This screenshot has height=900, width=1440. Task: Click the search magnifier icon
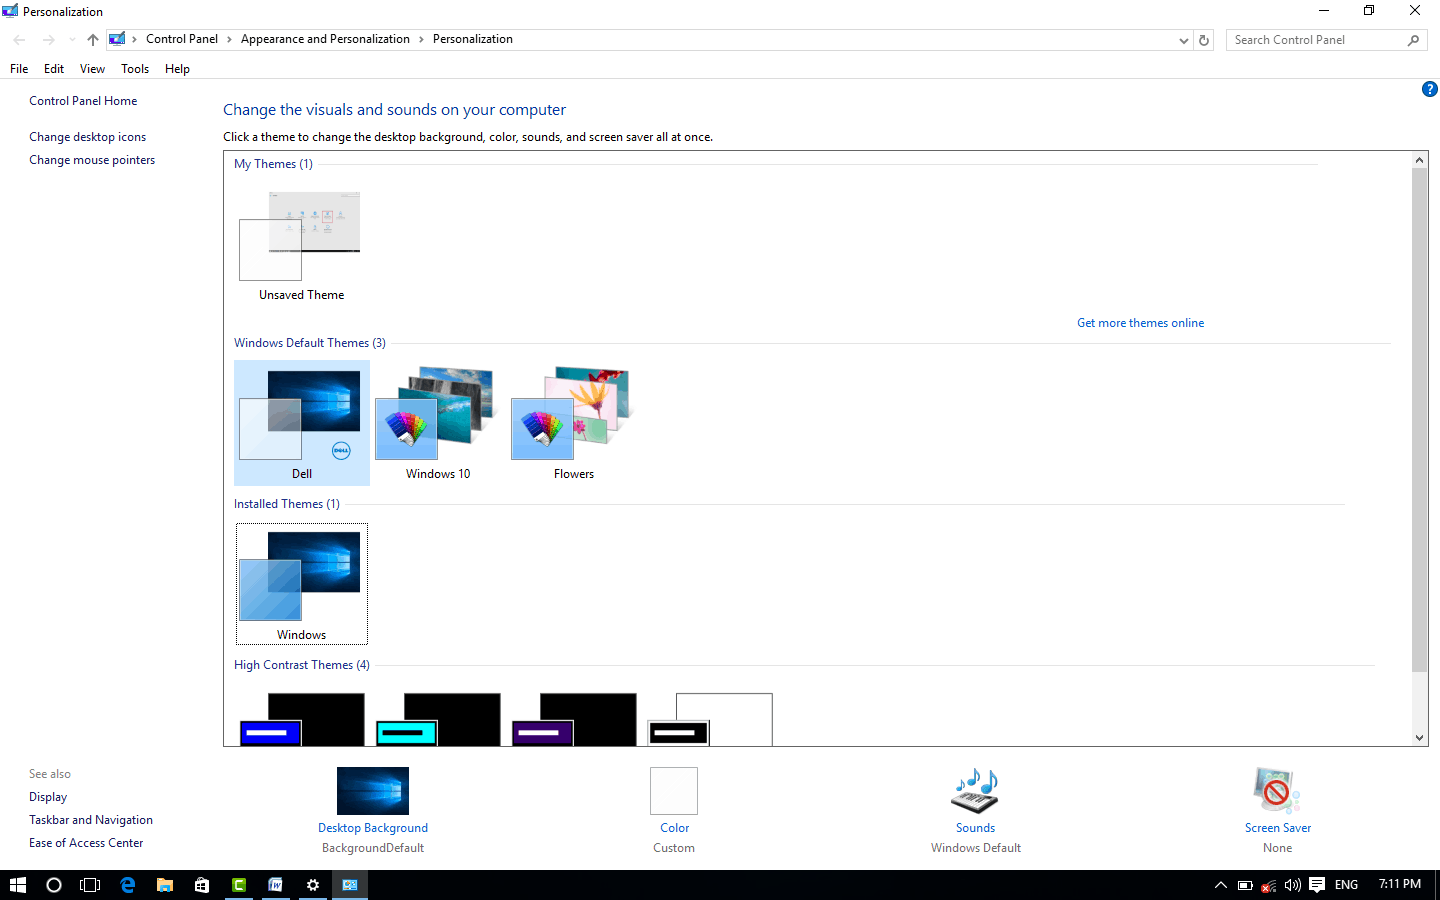tap(1413, 40)
